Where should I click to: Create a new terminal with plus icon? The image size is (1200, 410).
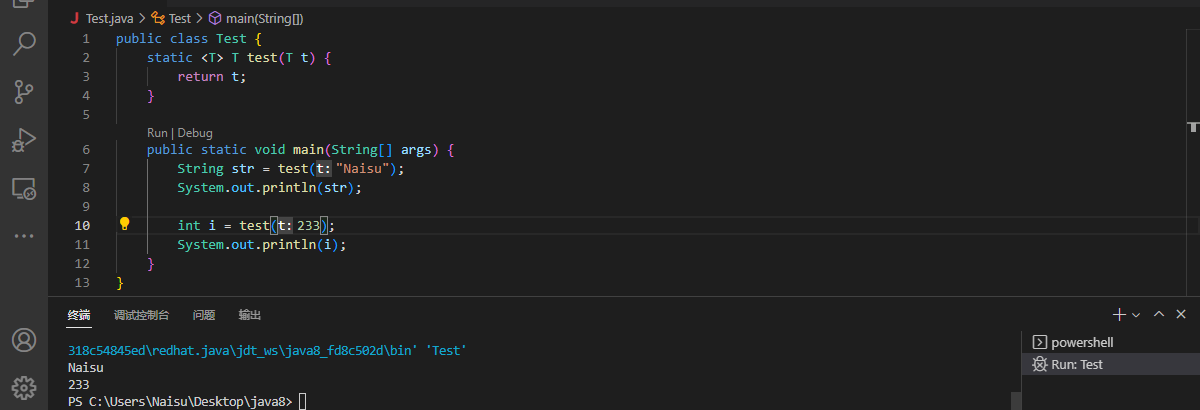point(1120,314)
